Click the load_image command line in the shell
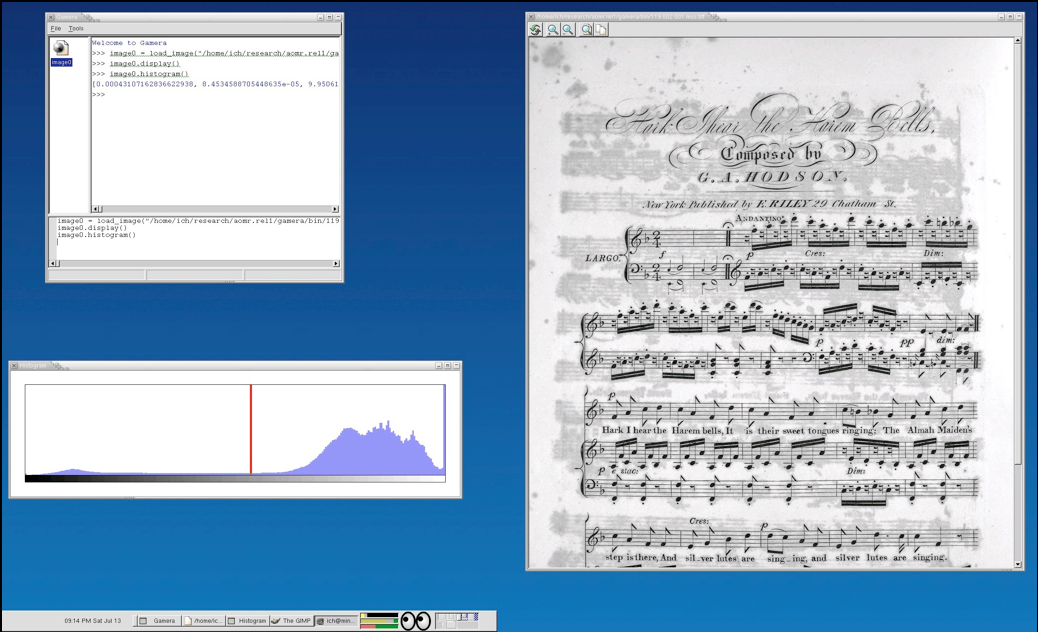The image size is (1038, 632). [224, 53]
